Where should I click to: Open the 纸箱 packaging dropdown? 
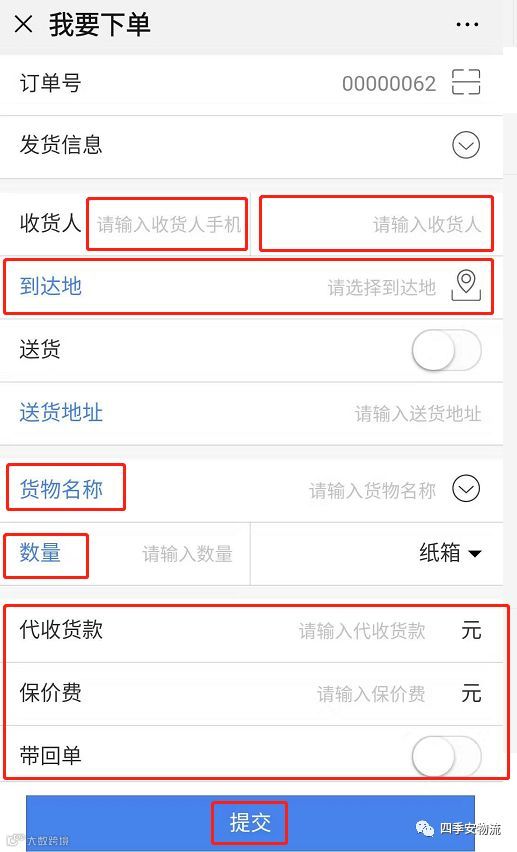coord(450,553)
